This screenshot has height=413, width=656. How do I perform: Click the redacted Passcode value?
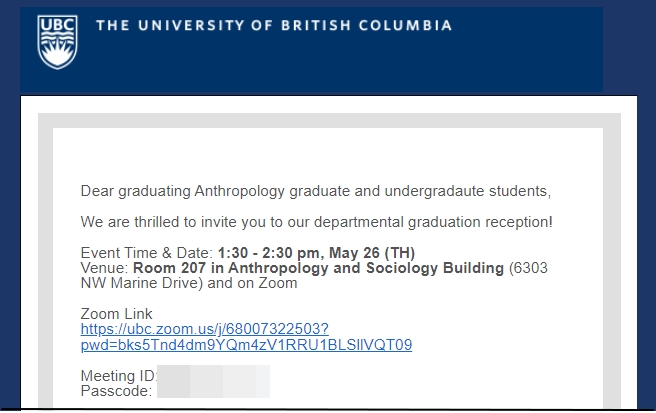click(x=213, y=390)
